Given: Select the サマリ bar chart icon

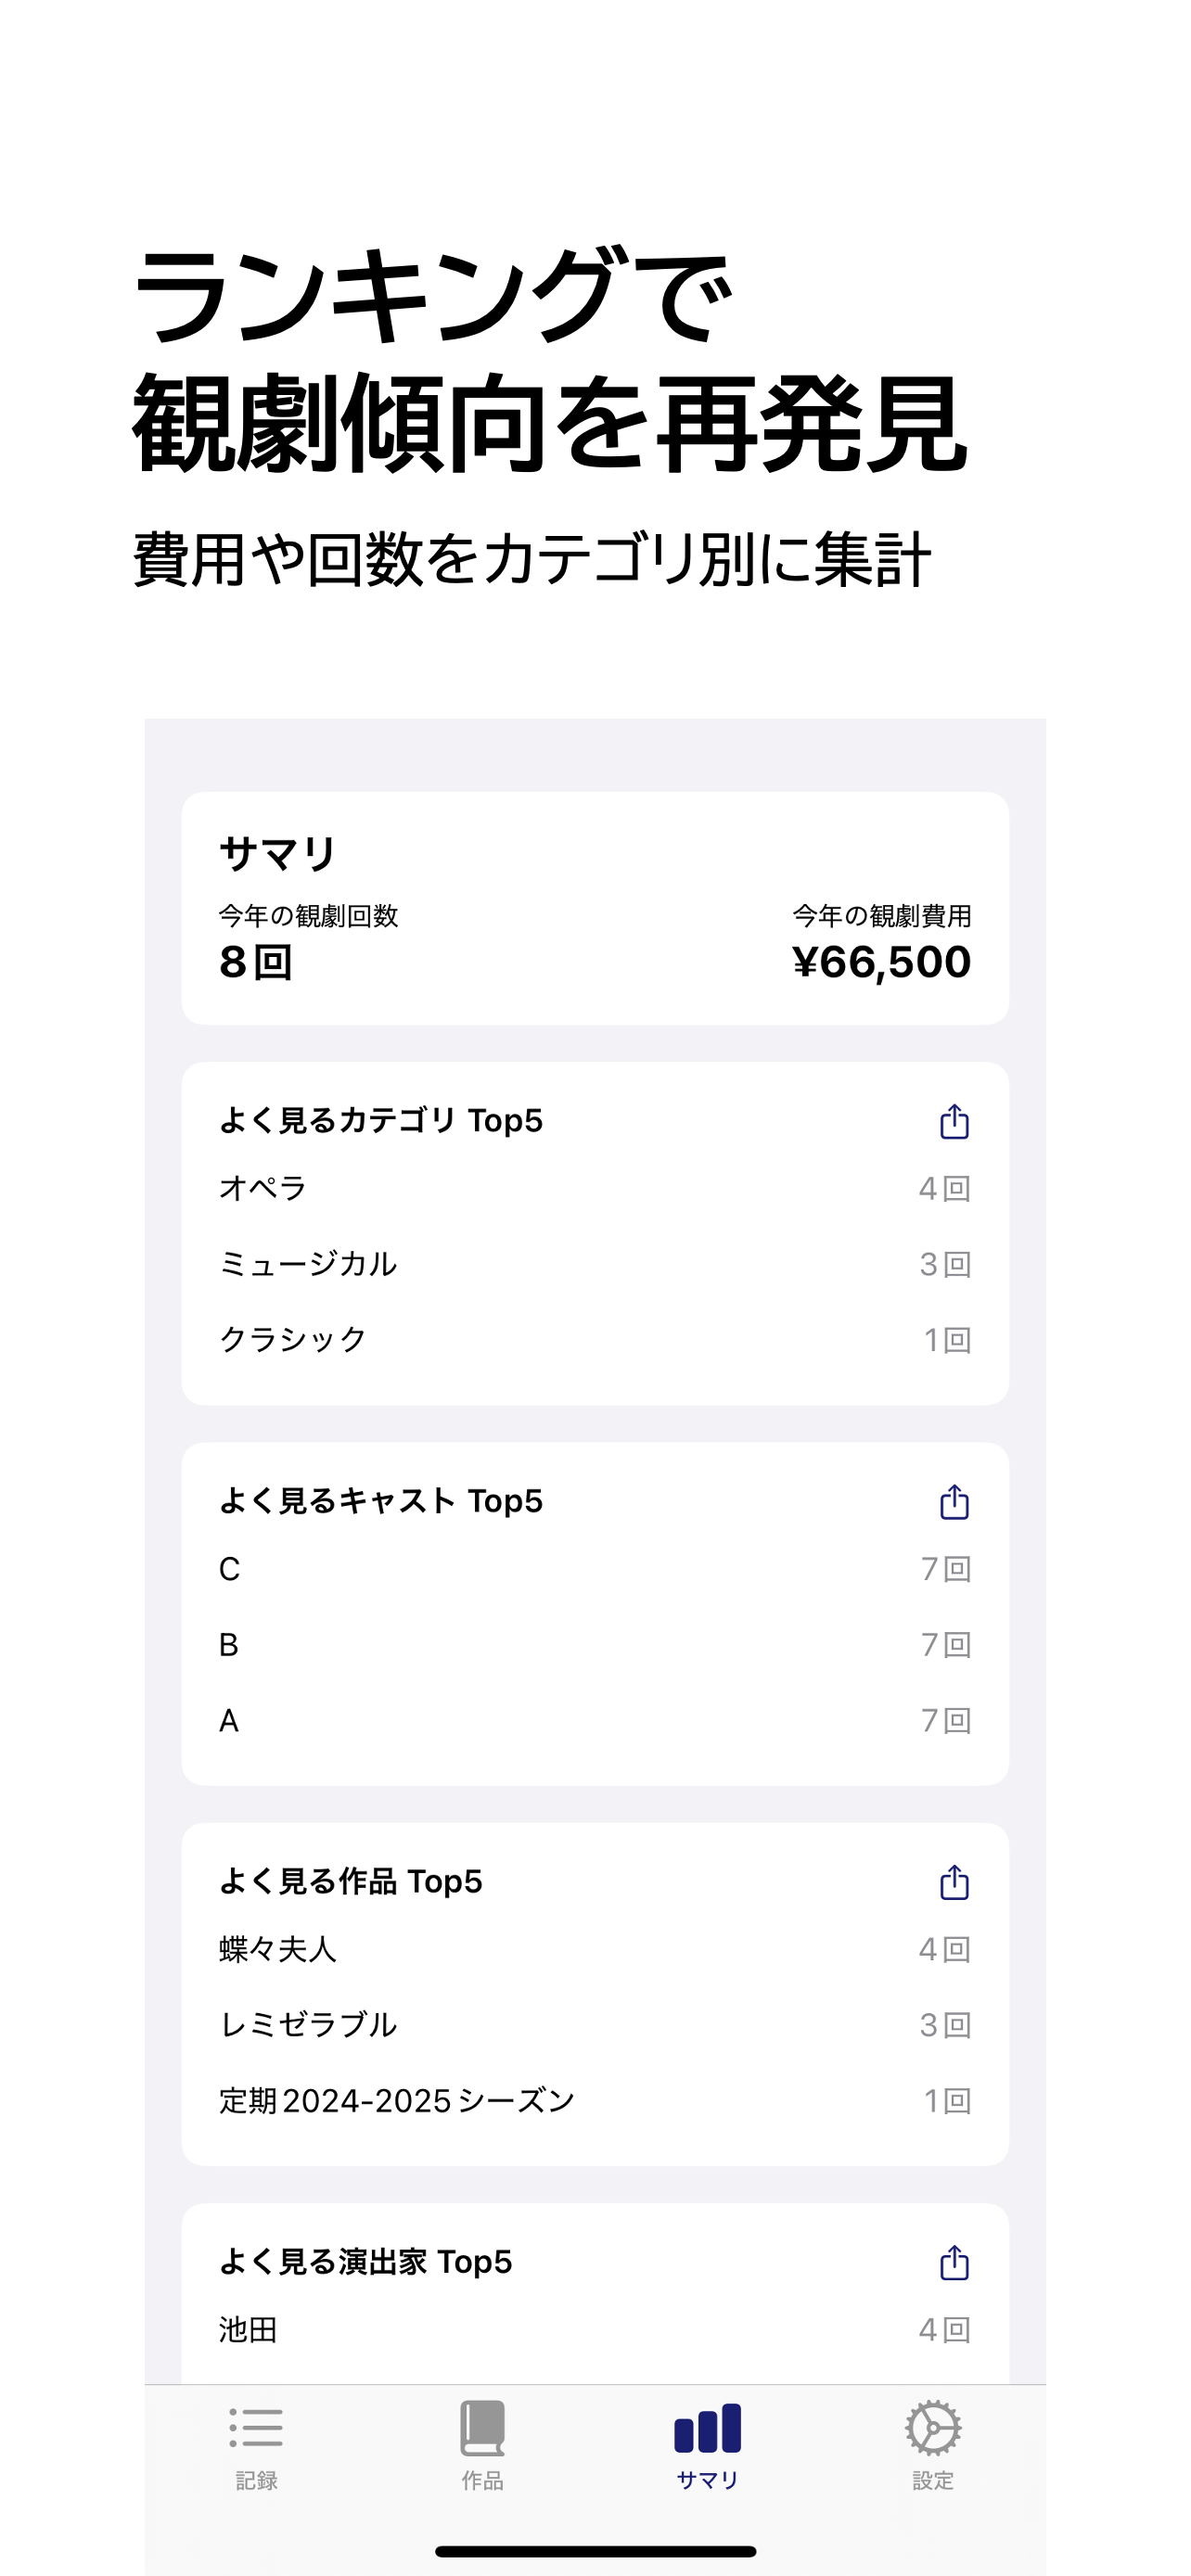Looking at the screenshot, I should point(707,2427).
